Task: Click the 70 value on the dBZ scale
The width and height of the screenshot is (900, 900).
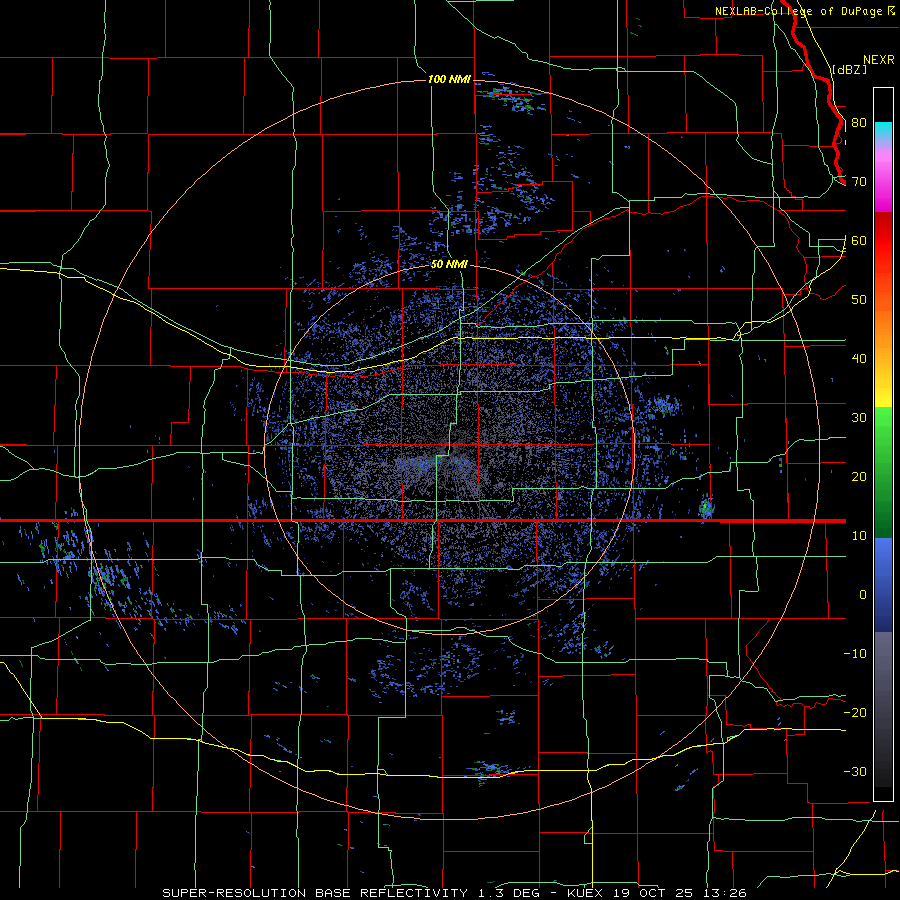Action: point(859,182)
